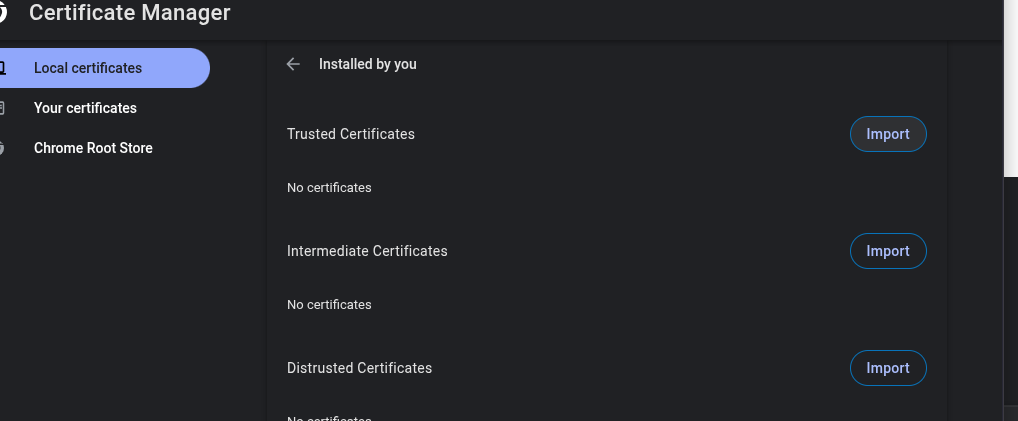This screenshot has height=421, width=1018.
Task: Click the Distrusted Certificates heading
Action: point(359,368)
